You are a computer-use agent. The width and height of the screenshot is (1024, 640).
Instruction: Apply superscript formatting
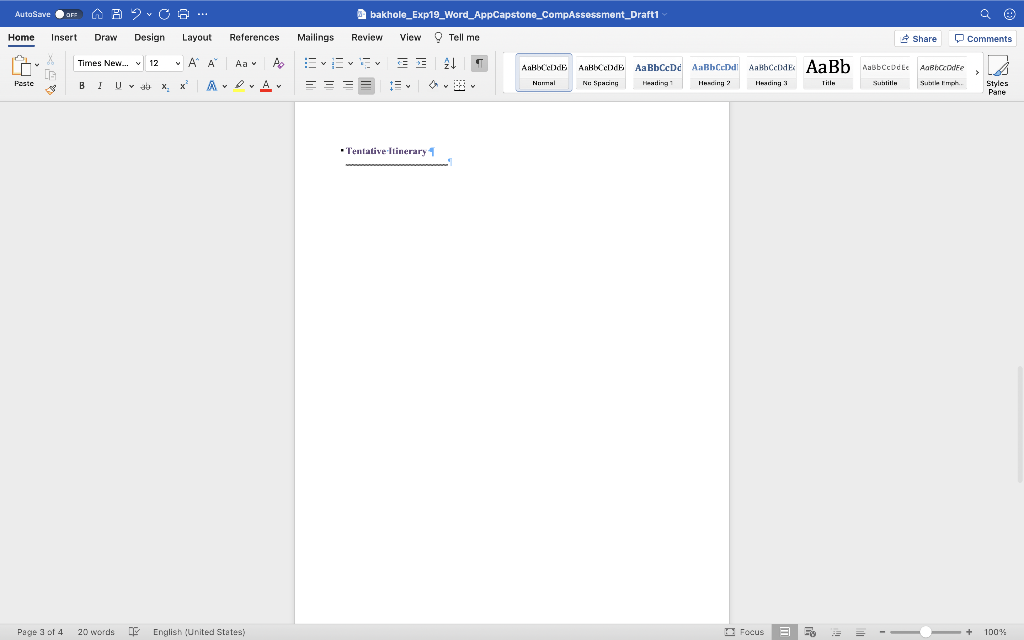click(183, 86)
